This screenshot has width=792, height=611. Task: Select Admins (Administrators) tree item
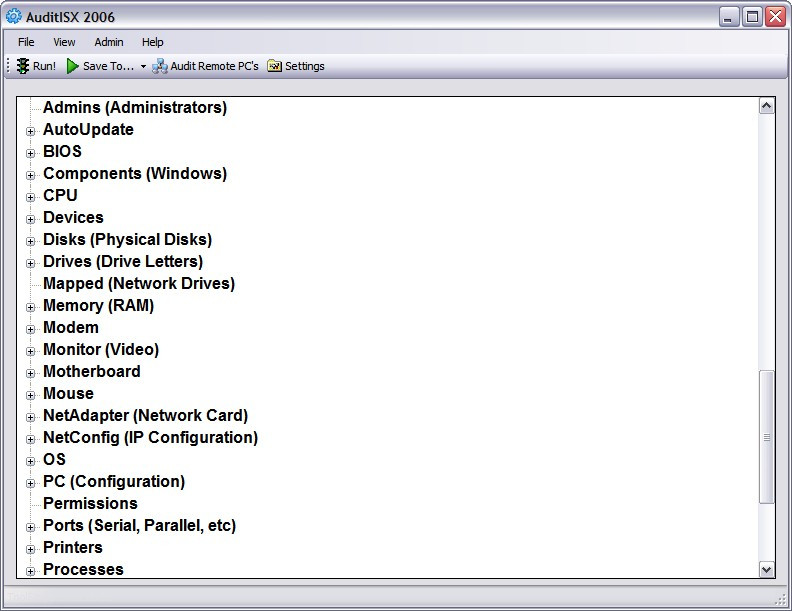pyautogui.click(x=135, y=108)
